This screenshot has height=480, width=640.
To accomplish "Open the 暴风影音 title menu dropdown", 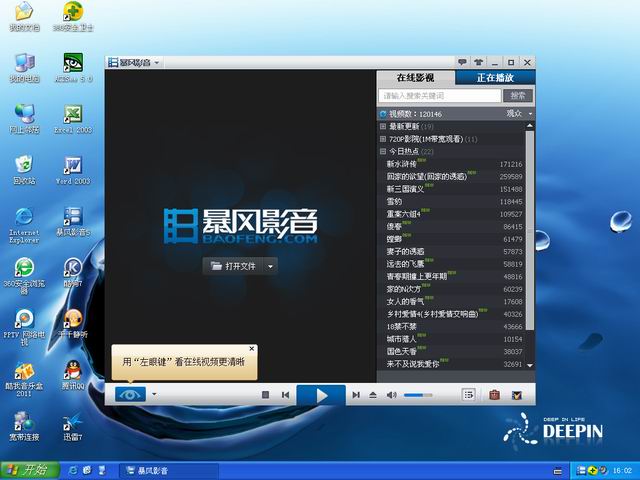I will (157, 63).
